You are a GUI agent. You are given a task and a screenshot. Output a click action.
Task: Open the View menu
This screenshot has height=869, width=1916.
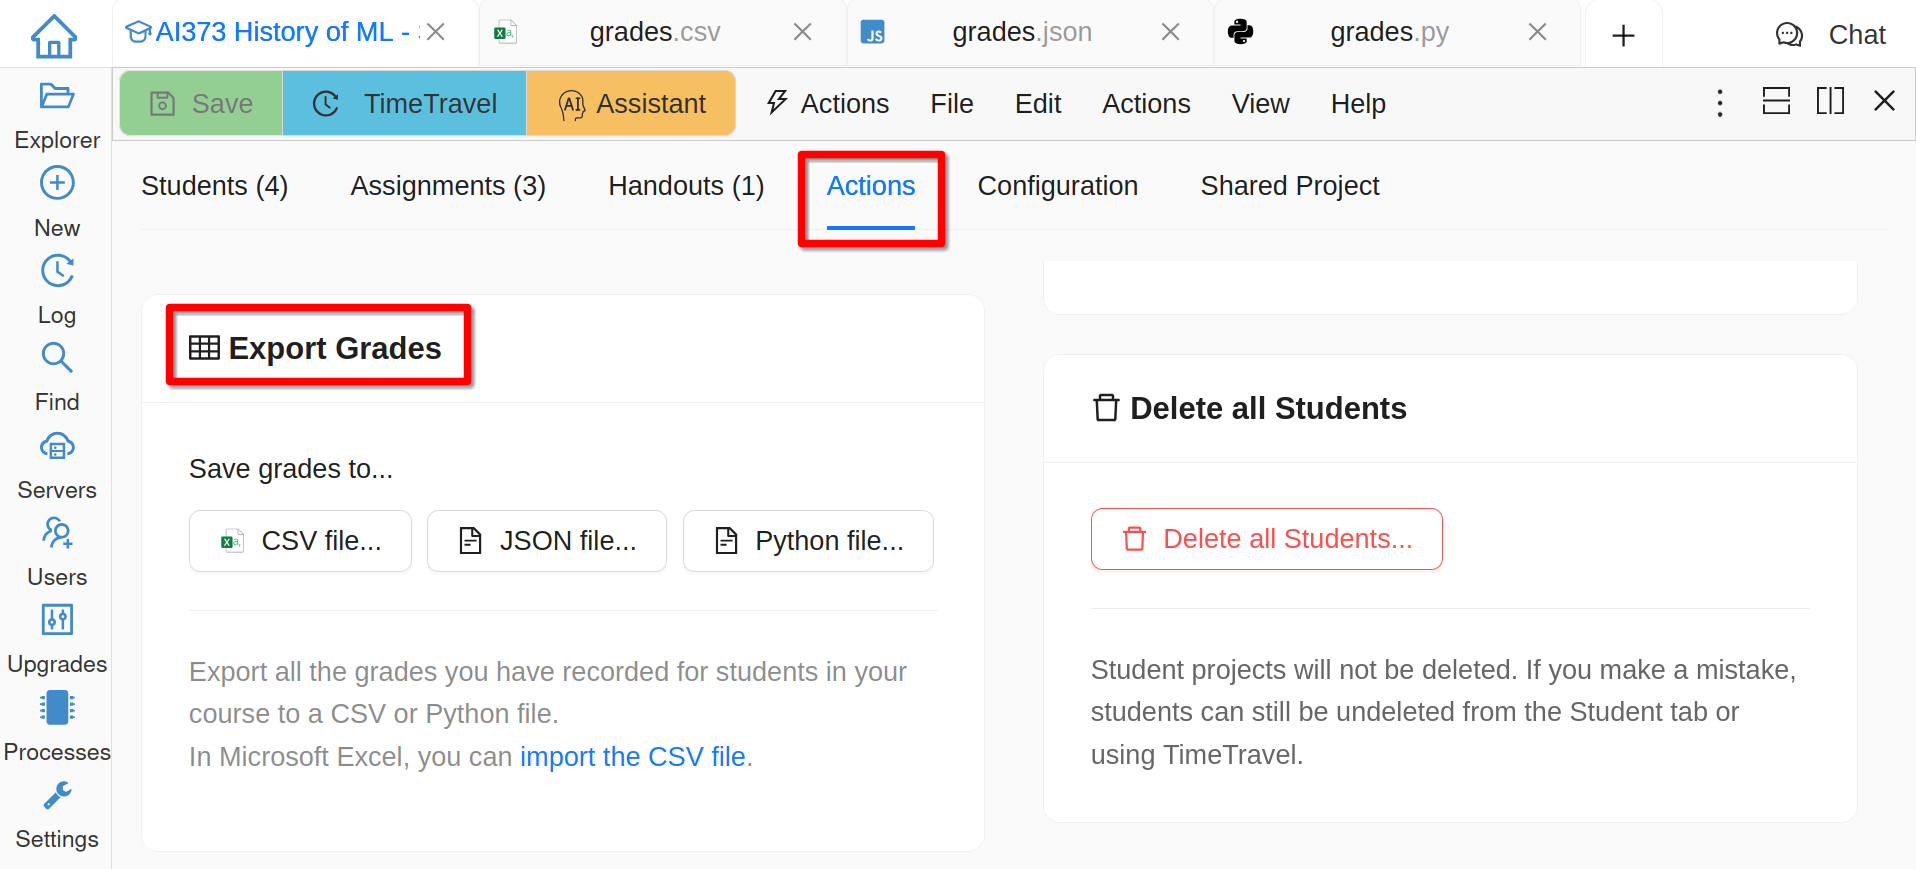pyautogui.click(x=1260, y=104)
